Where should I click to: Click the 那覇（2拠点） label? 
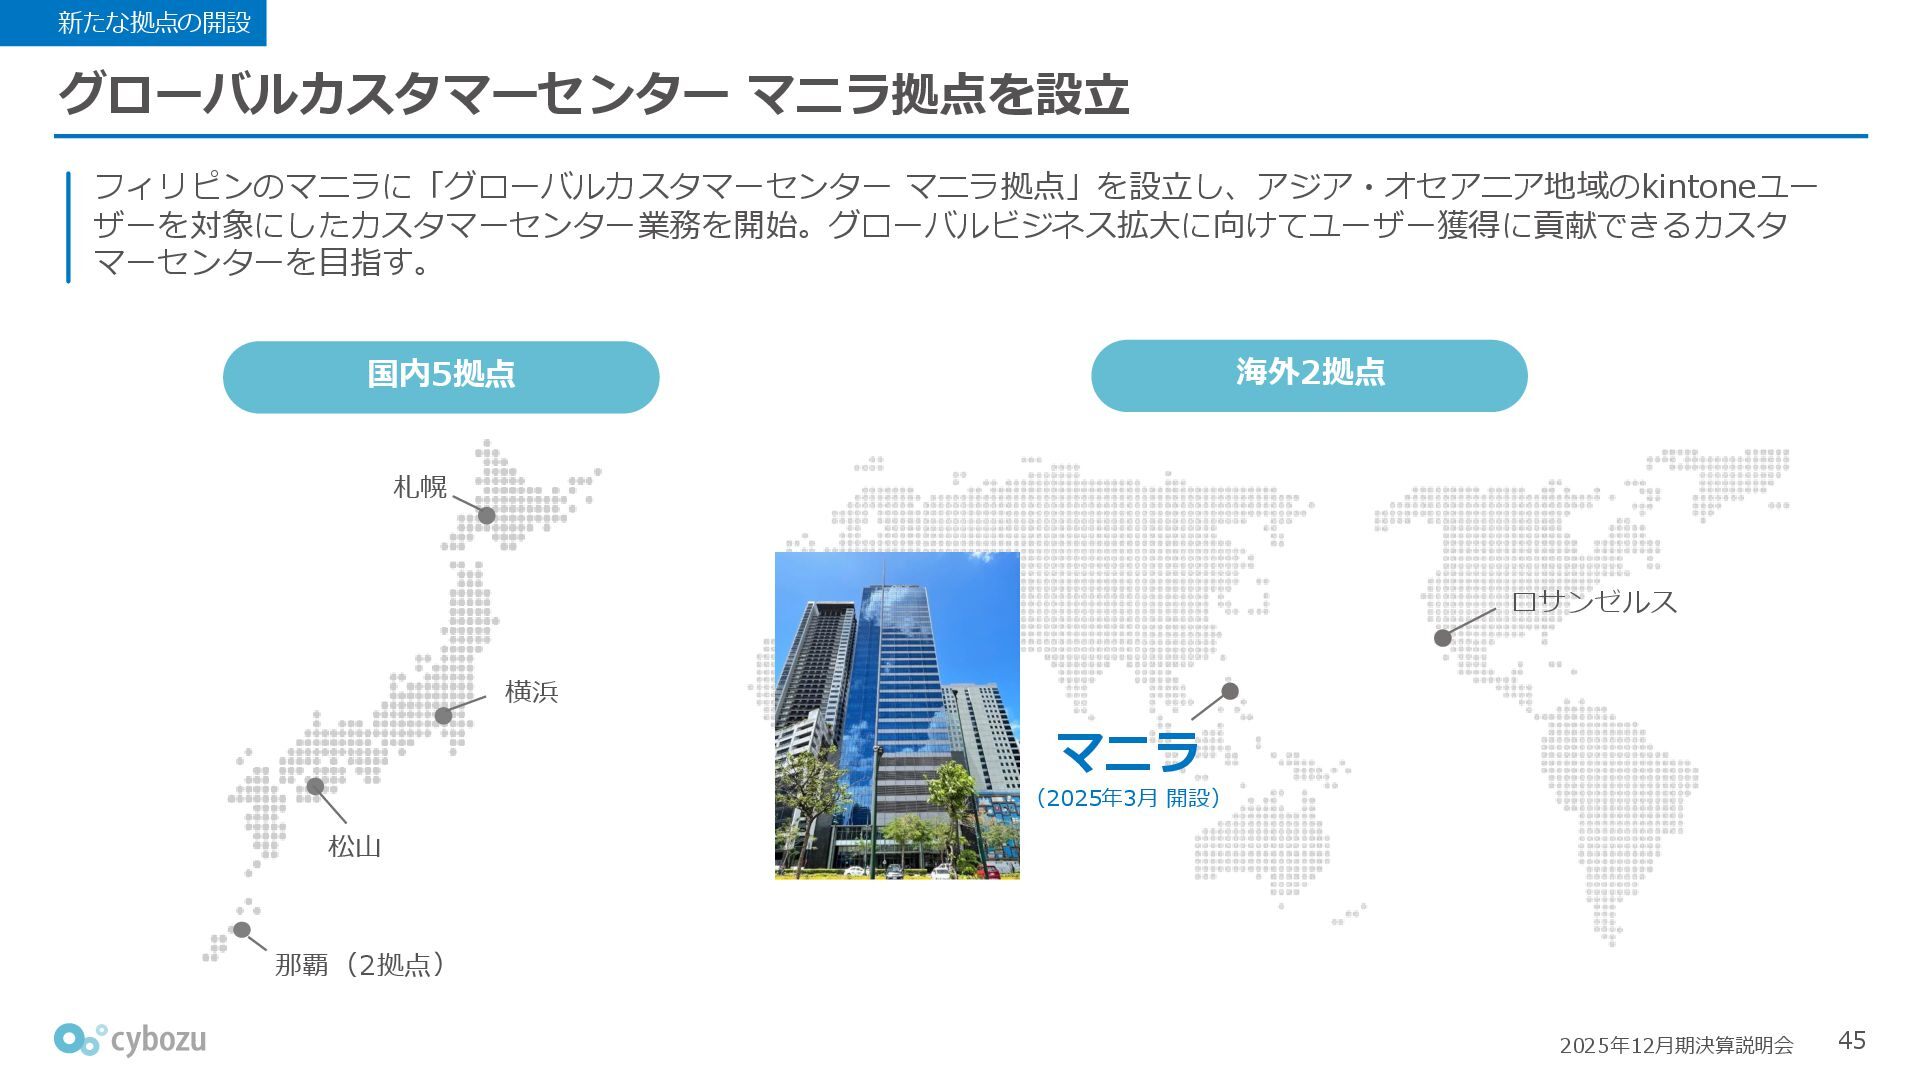tap(360, 965)
